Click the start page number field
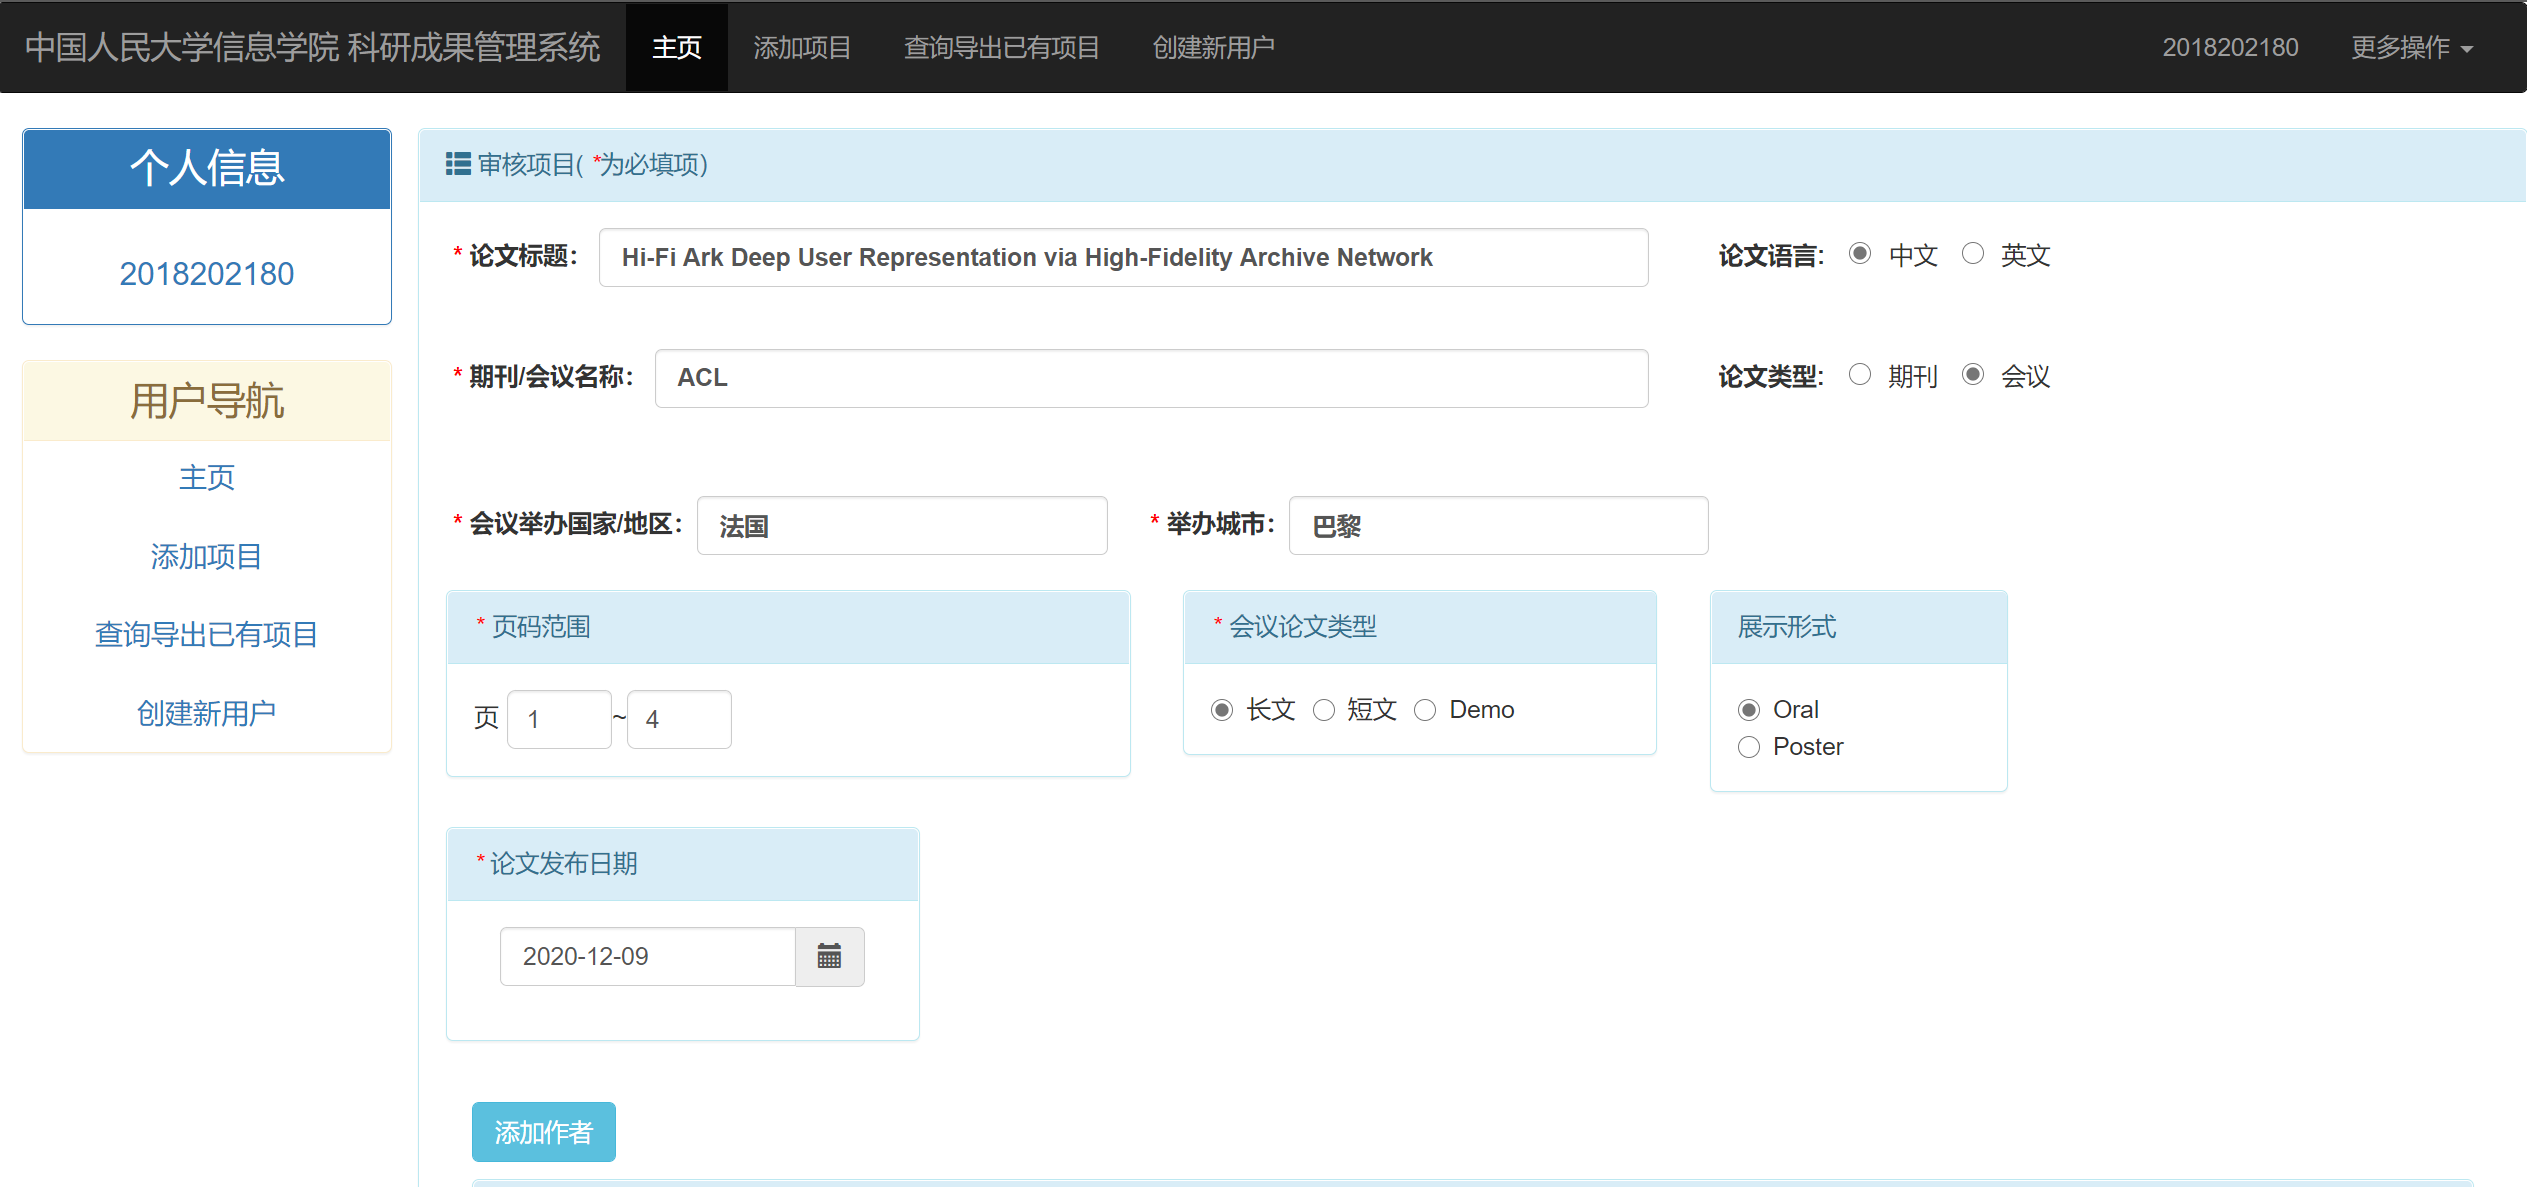Image resolution: width=2527 pixels, height=1187 pixels. pos(558,719)
